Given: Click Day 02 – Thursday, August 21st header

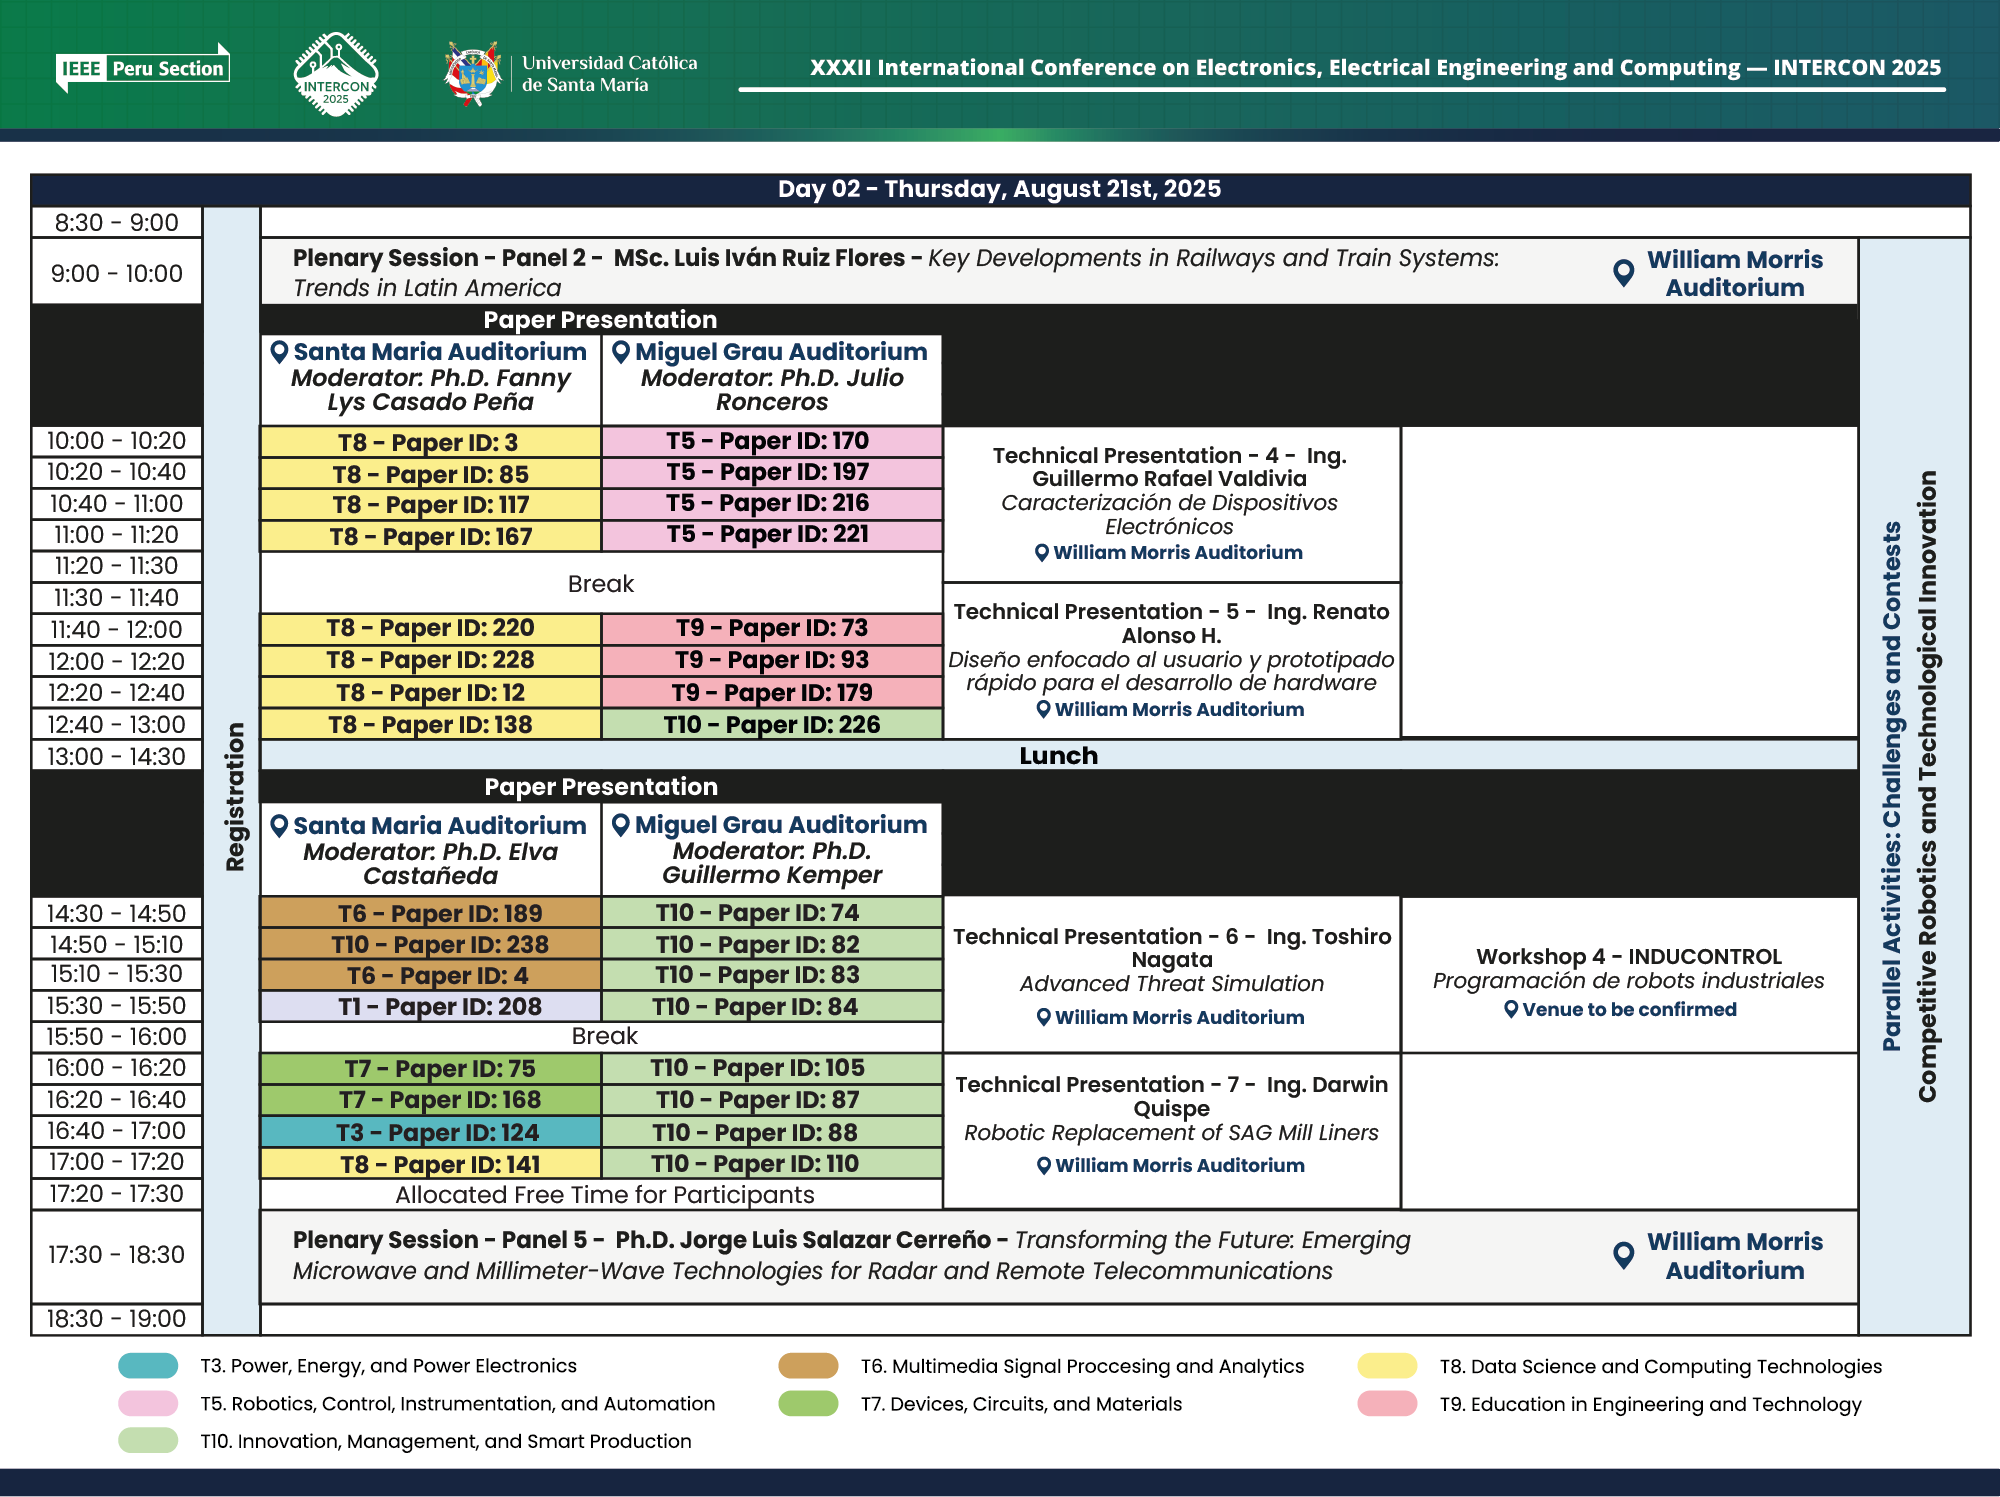Looking at the screenshot, I should point(1000,189).
